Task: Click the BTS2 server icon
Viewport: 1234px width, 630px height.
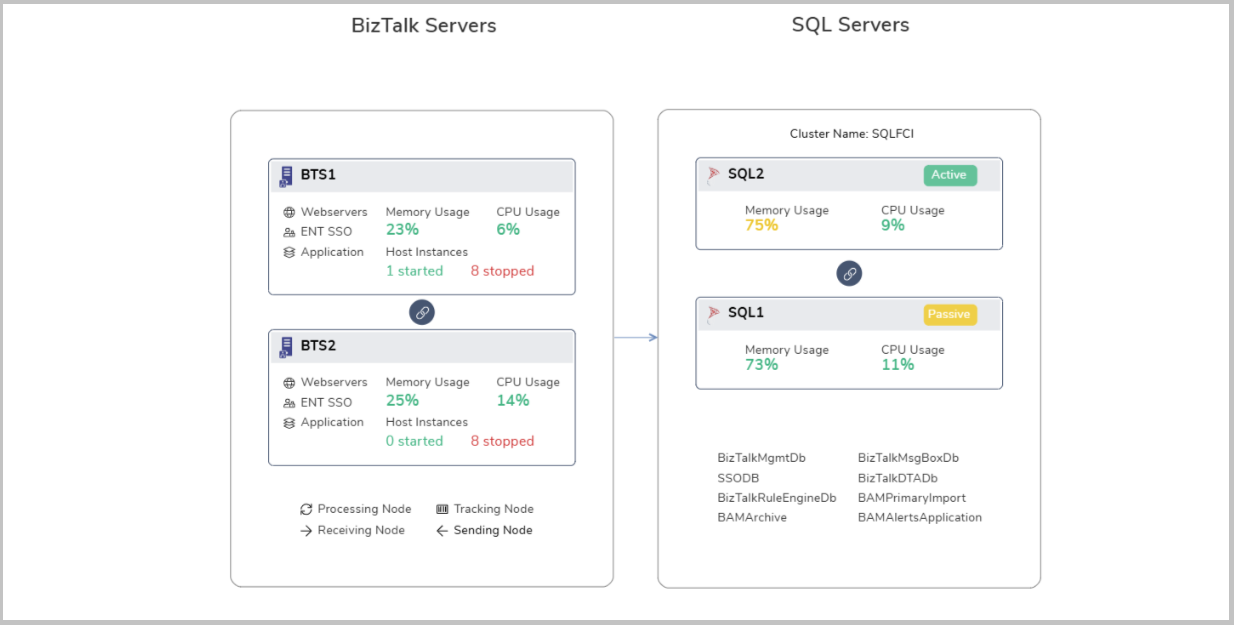Action: coord(286,347)
